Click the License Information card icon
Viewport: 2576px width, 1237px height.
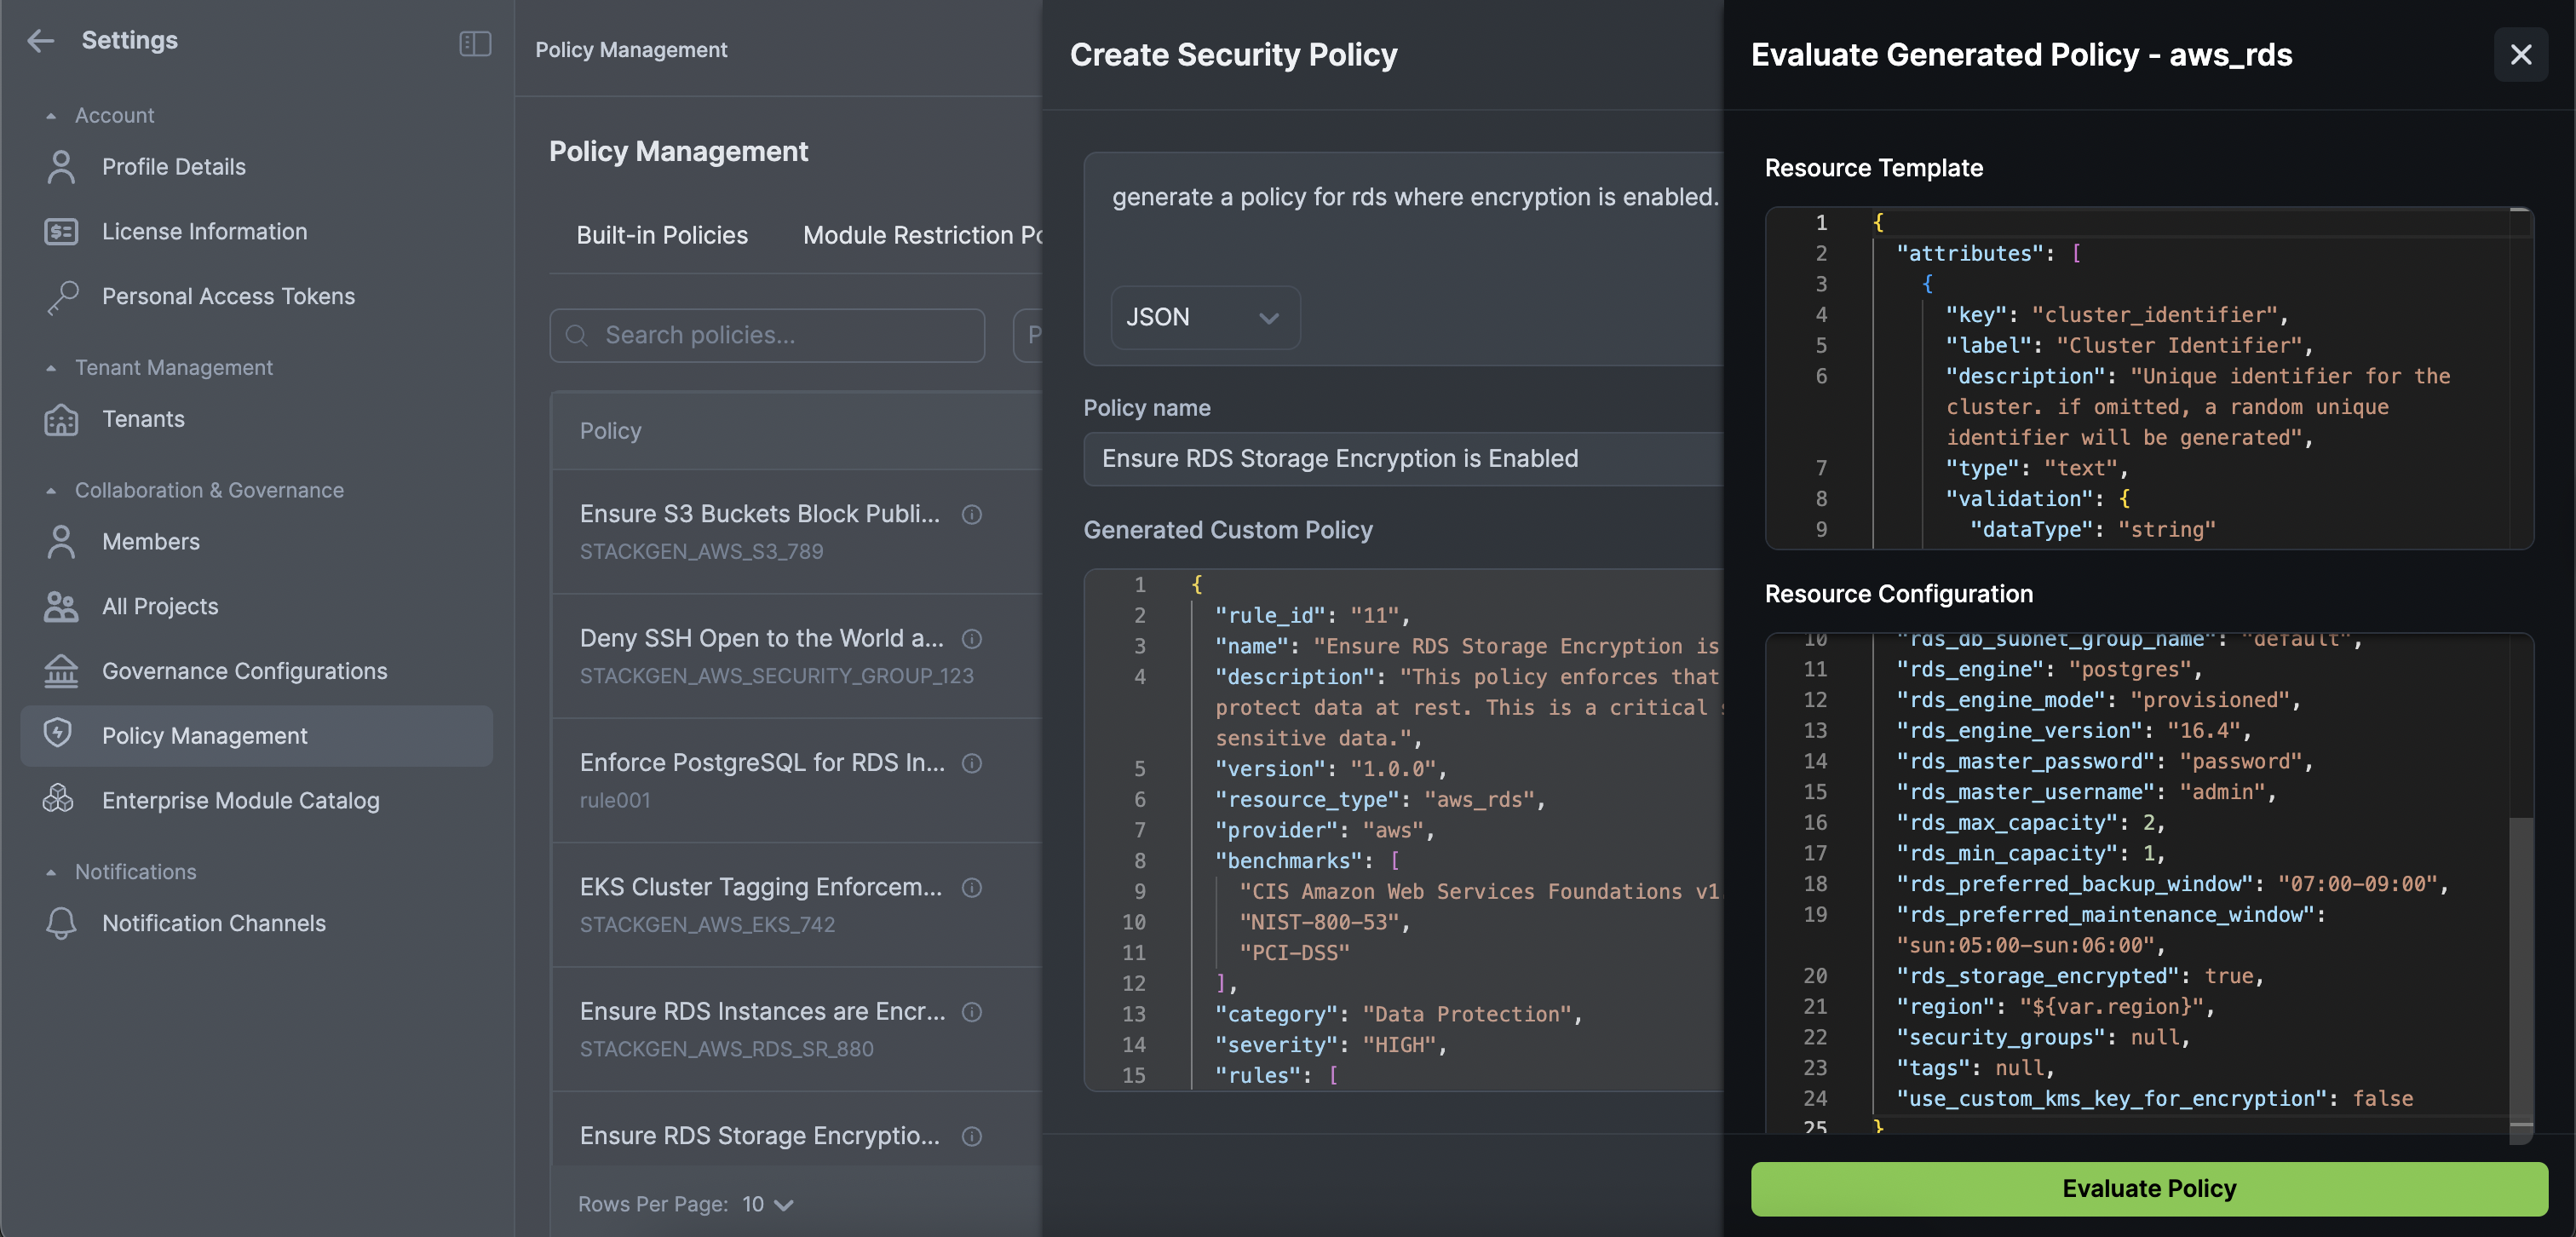tap(60, 231)
